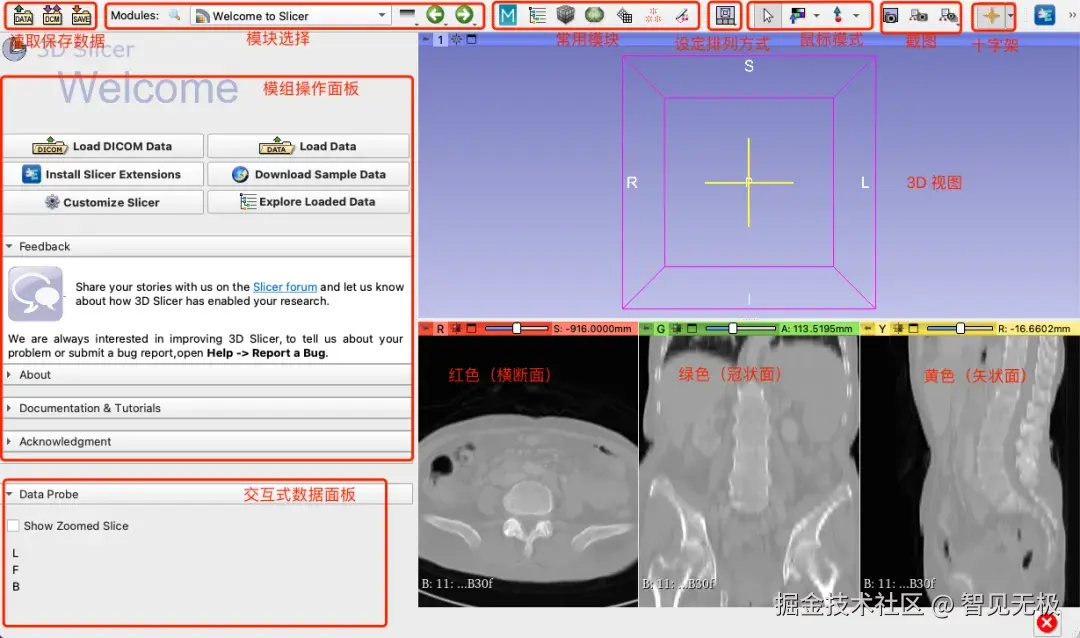Adjust the yellow slice offset slider

(x=960, y=329)
